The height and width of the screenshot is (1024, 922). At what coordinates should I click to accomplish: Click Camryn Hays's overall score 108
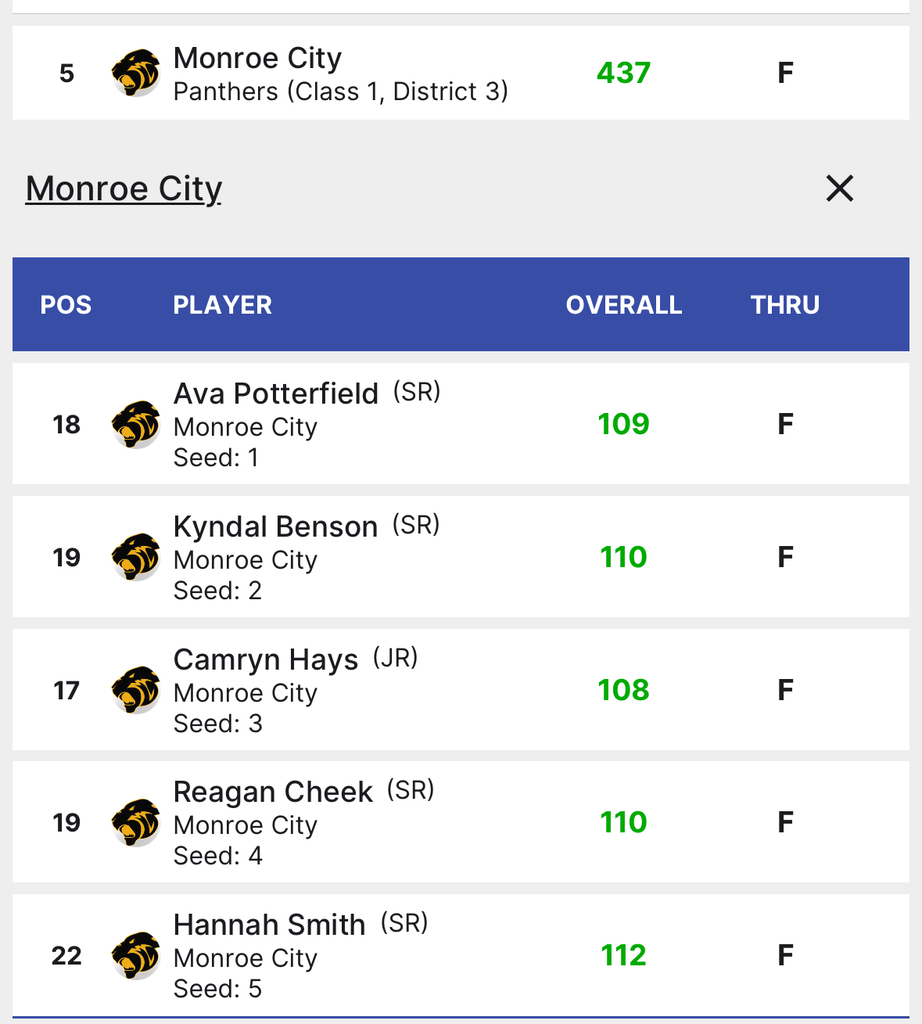623,690
